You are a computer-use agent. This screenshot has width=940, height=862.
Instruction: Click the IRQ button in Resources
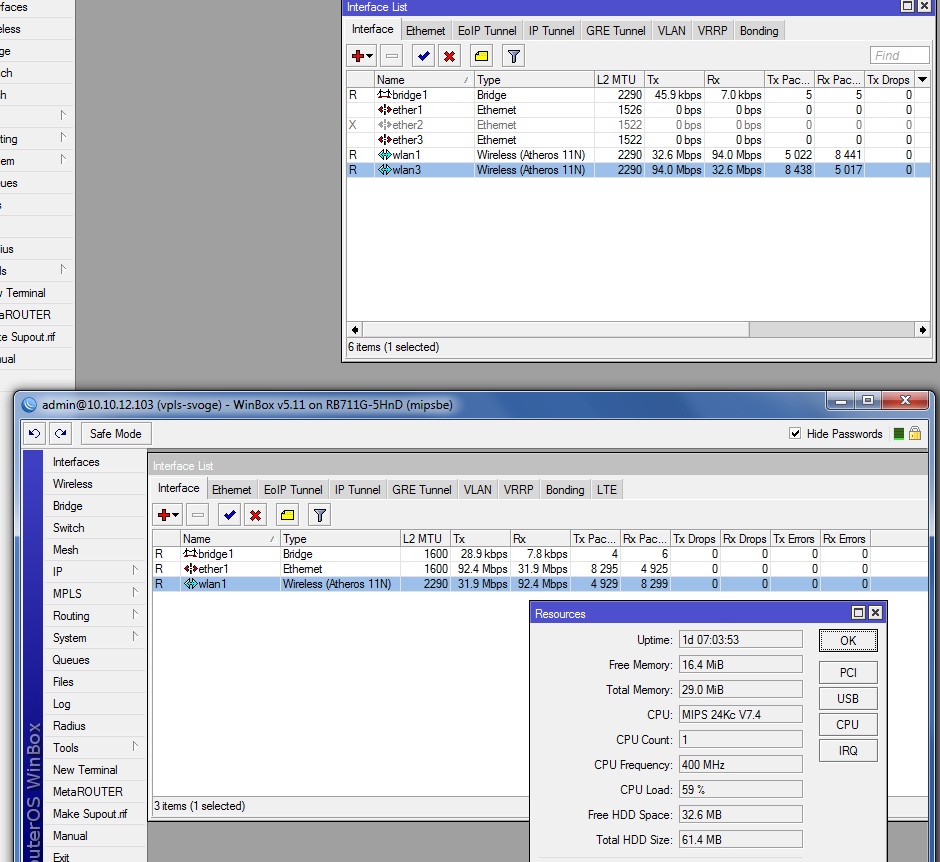pos(847,750)
